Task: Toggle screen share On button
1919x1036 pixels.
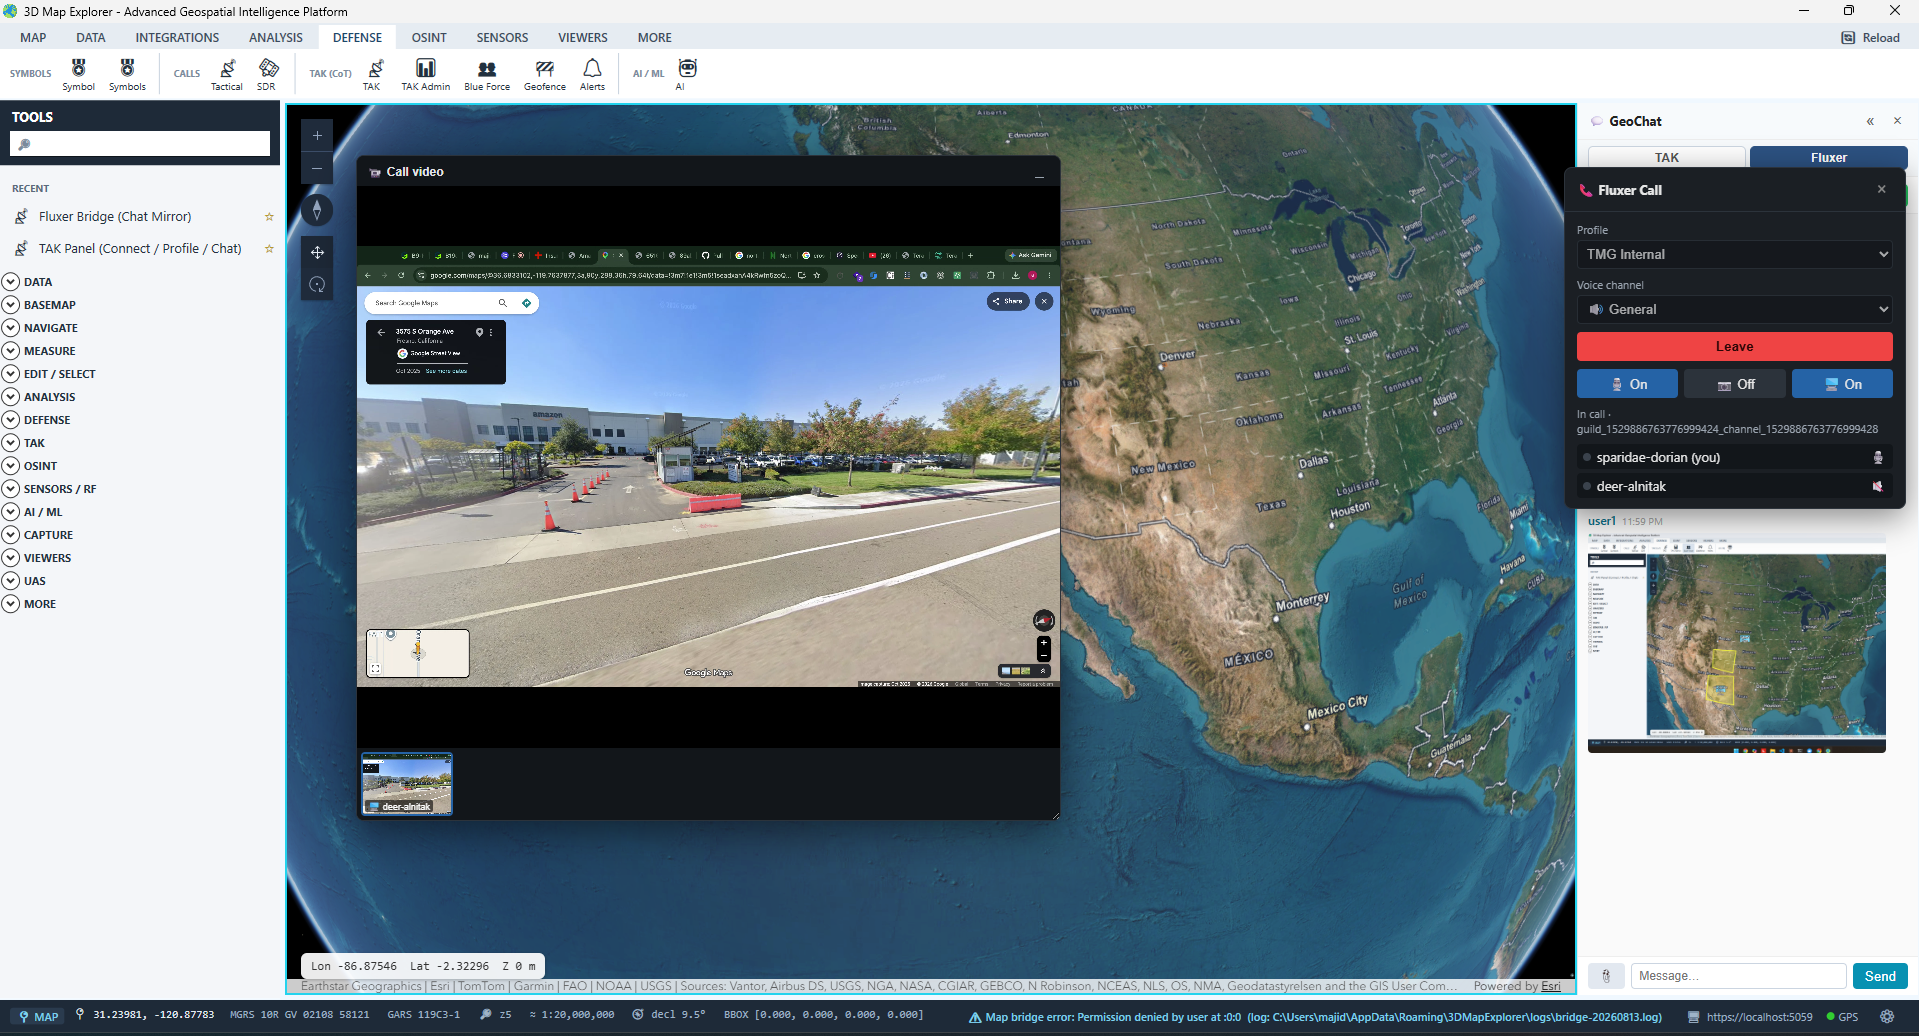Action: [1842, 384]
